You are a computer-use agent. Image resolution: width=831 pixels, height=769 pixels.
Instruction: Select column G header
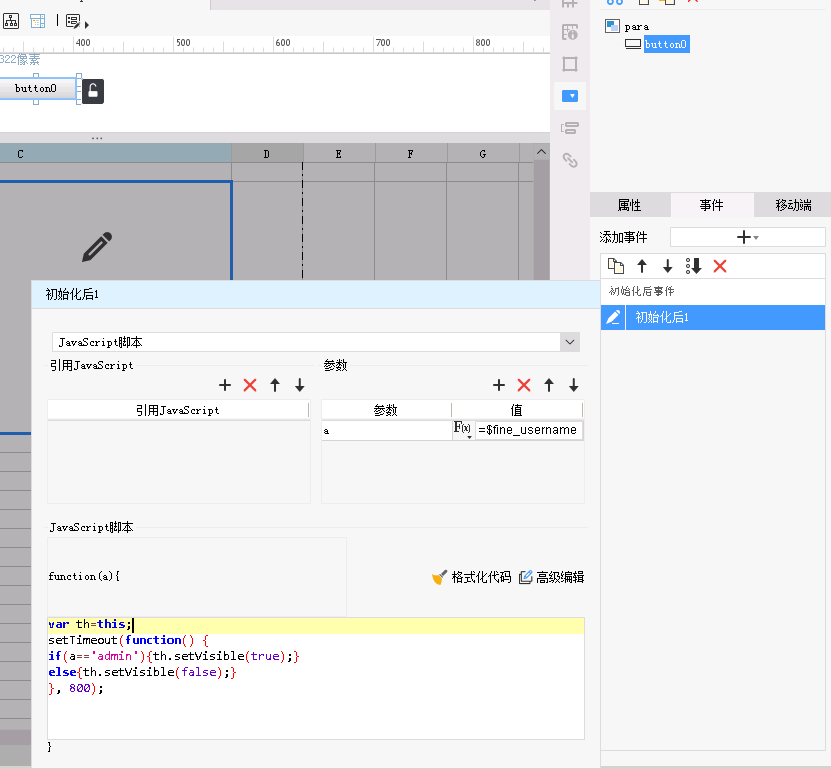483,154
